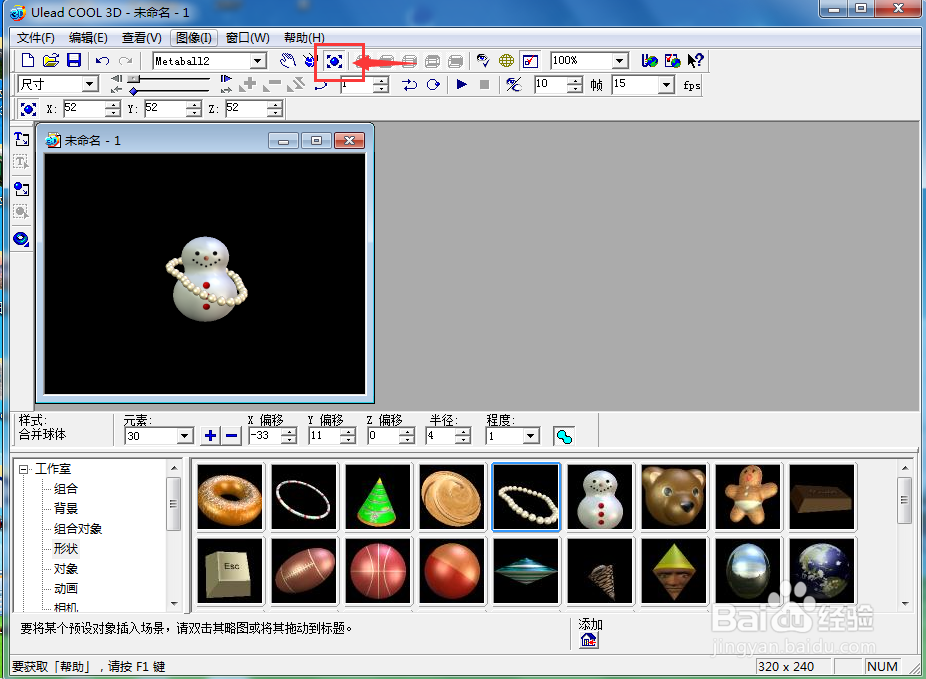Open the 尺寸 property dropdown
Viewport: 926px width, 679px height.
[x=90, y=84]
